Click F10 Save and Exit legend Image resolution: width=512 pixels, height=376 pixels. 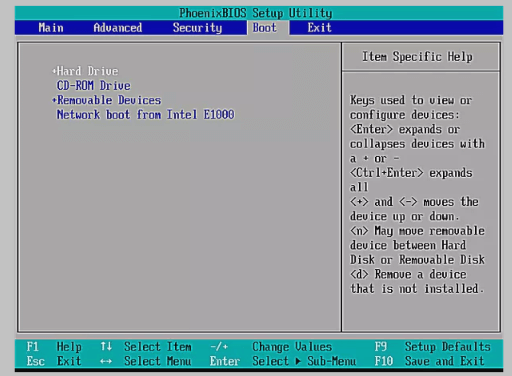point(429,361)
